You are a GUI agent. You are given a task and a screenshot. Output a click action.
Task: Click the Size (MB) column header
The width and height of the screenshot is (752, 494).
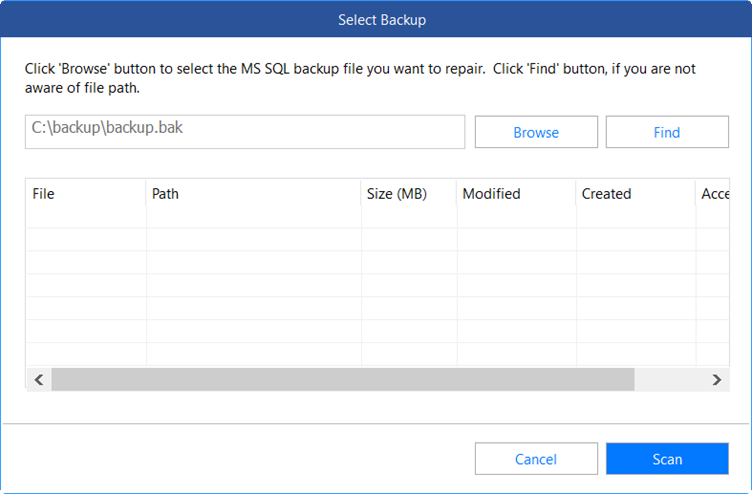[x=408, y=194]
